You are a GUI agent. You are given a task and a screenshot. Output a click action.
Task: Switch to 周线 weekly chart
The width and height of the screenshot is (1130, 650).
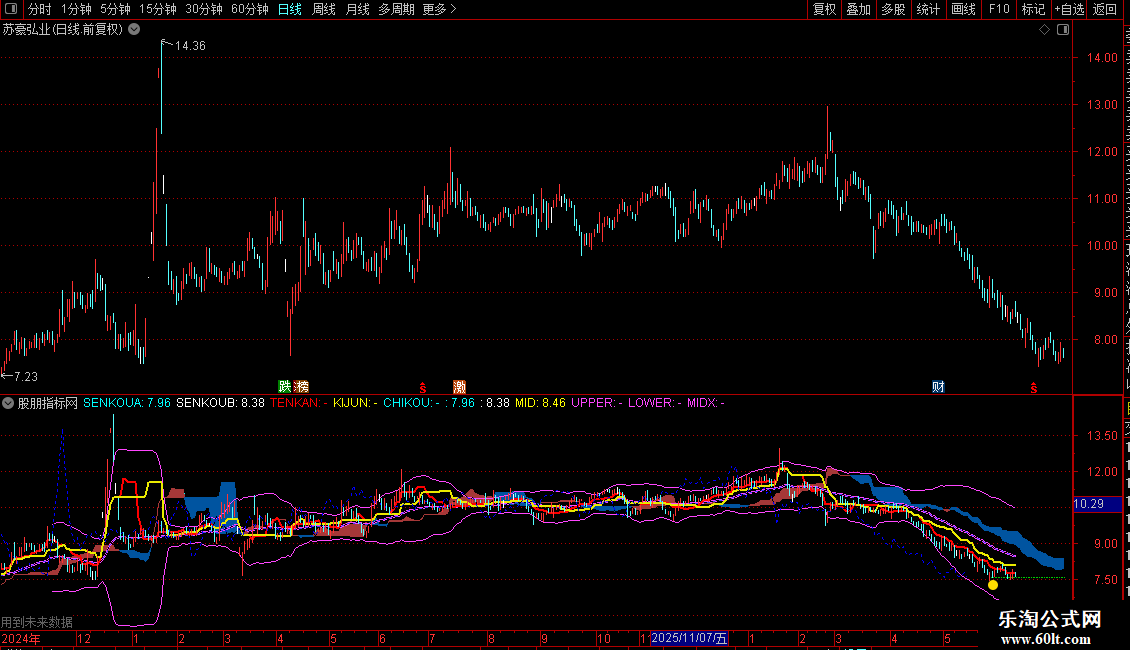tap(324, 9)
